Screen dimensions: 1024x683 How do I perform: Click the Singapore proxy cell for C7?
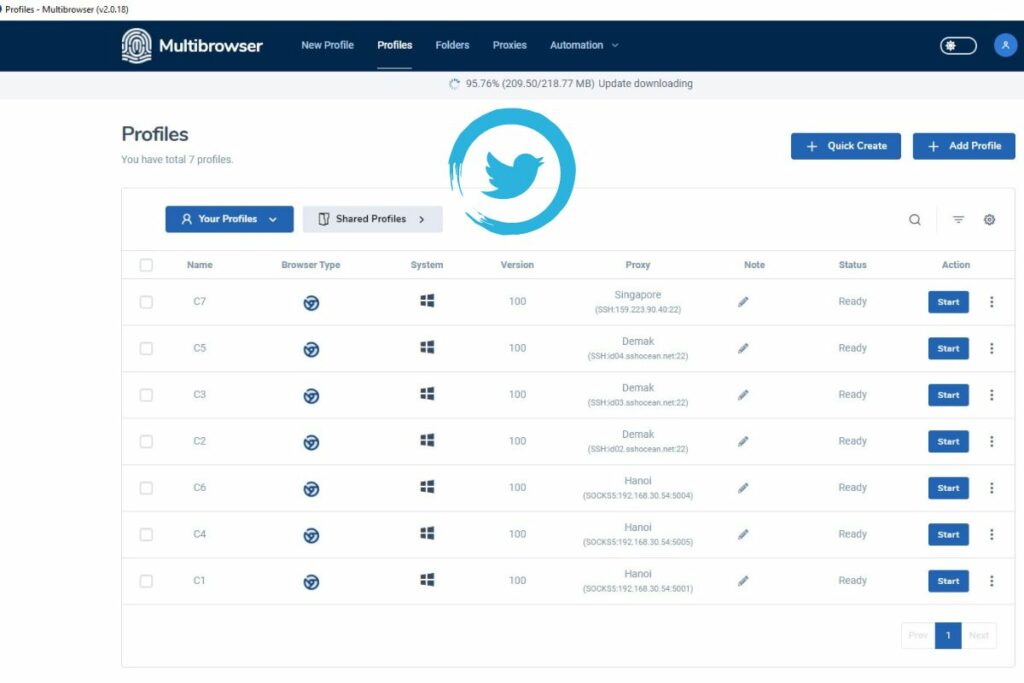point(638,302)
